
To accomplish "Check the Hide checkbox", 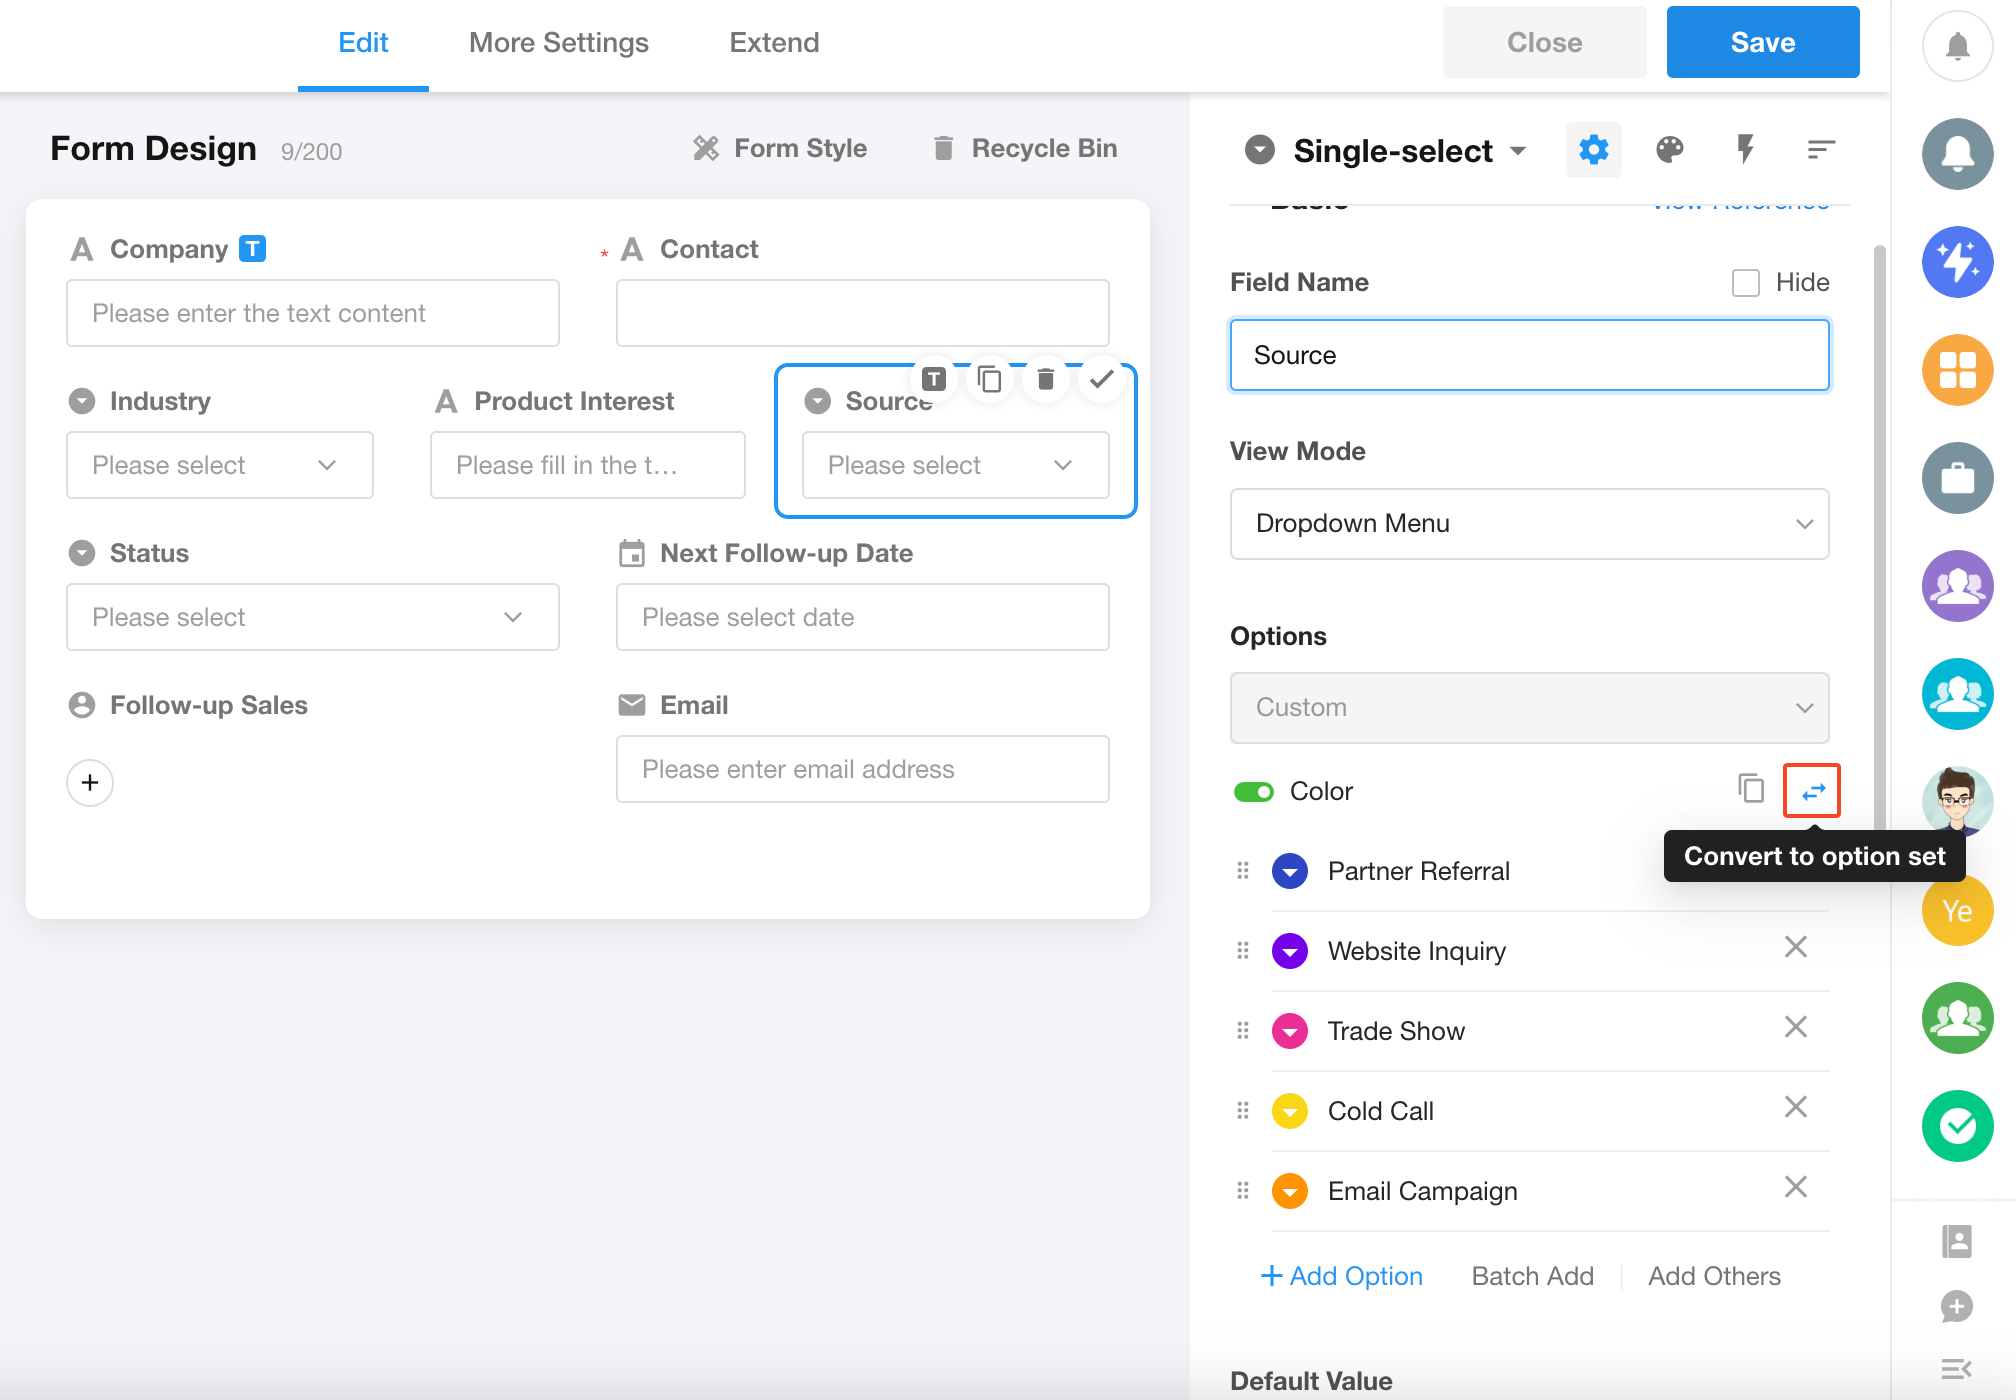I will click(1745, 283).
